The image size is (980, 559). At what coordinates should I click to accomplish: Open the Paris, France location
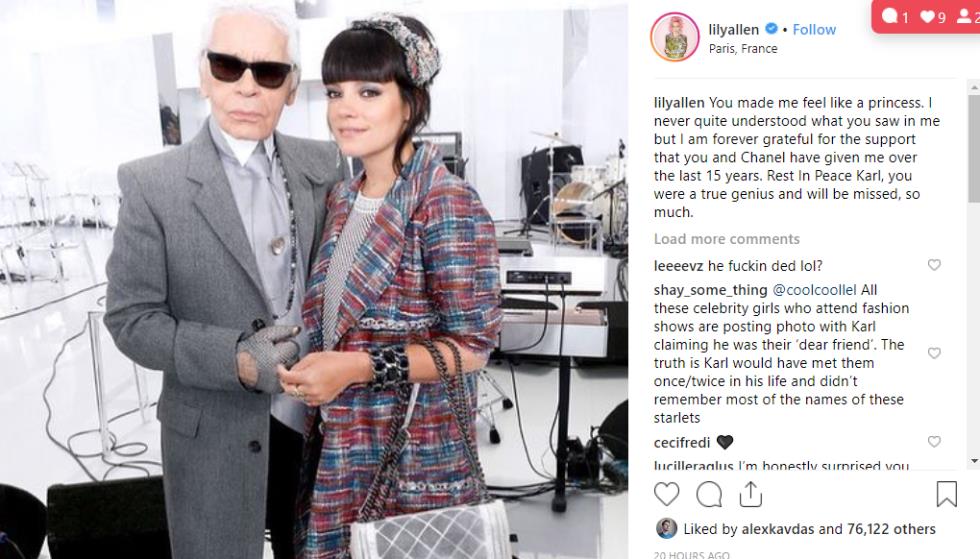tap(742, 49)
